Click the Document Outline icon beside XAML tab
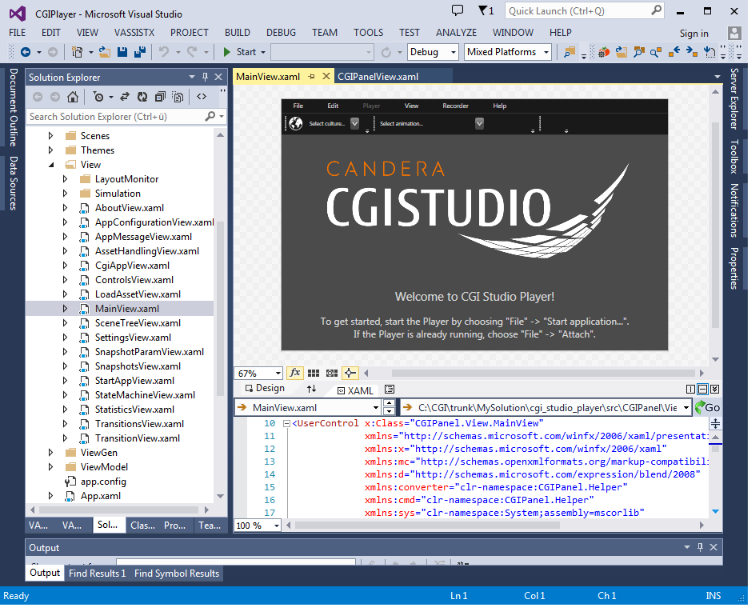This screenshot has height=605, width=748. tap(389, 389)
